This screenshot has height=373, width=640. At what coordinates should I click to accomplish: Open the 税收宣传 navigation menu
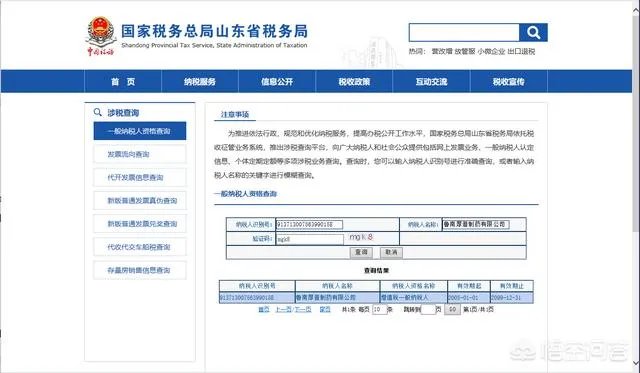pos(509,82)
